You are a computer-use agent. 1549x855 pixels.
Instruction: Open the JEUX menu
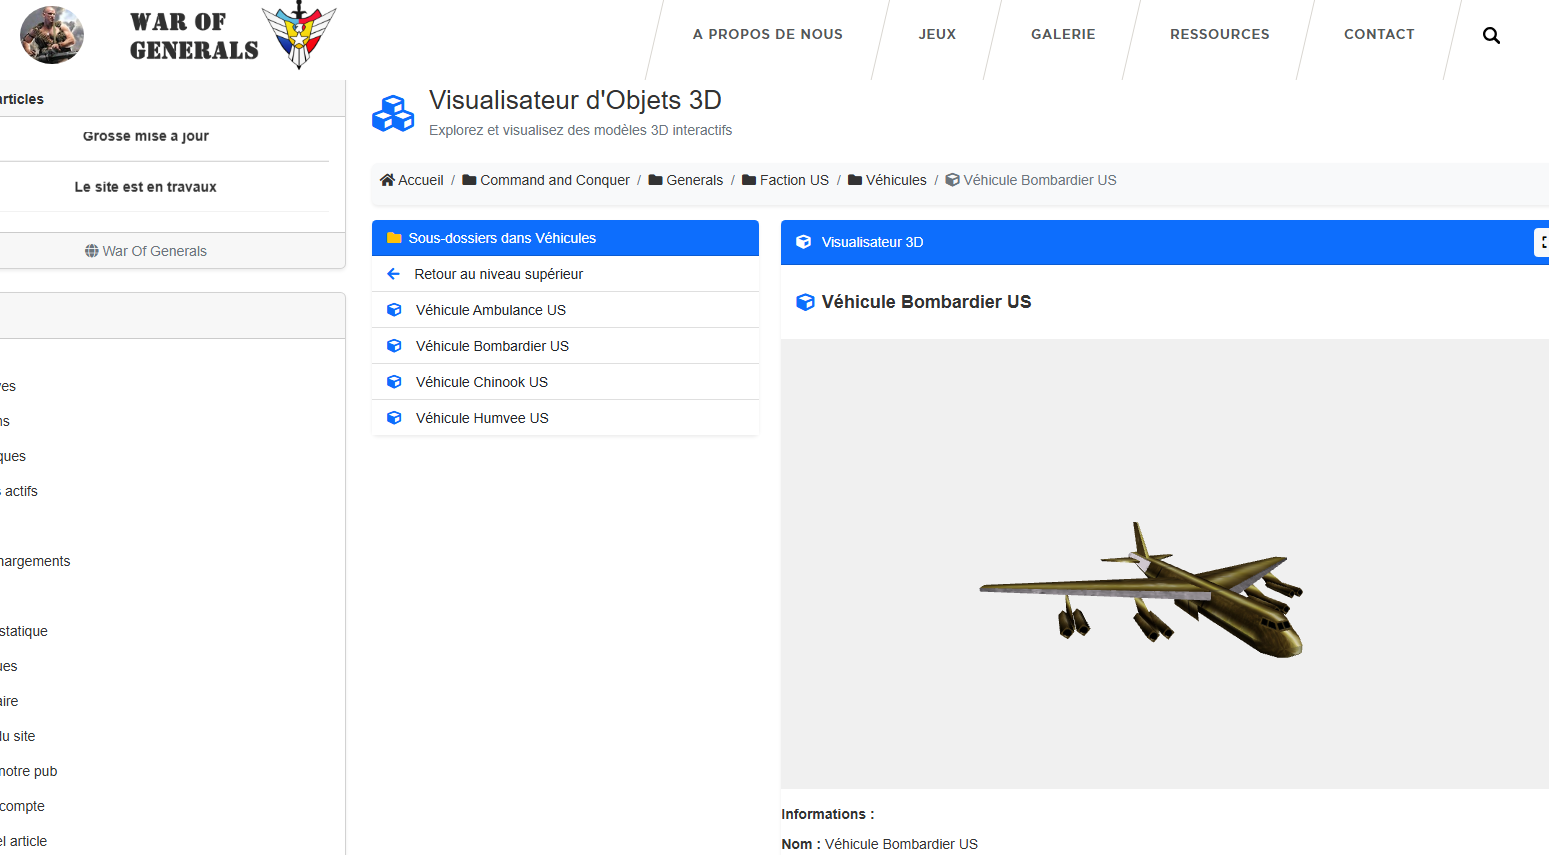click(x=937, y=34)
